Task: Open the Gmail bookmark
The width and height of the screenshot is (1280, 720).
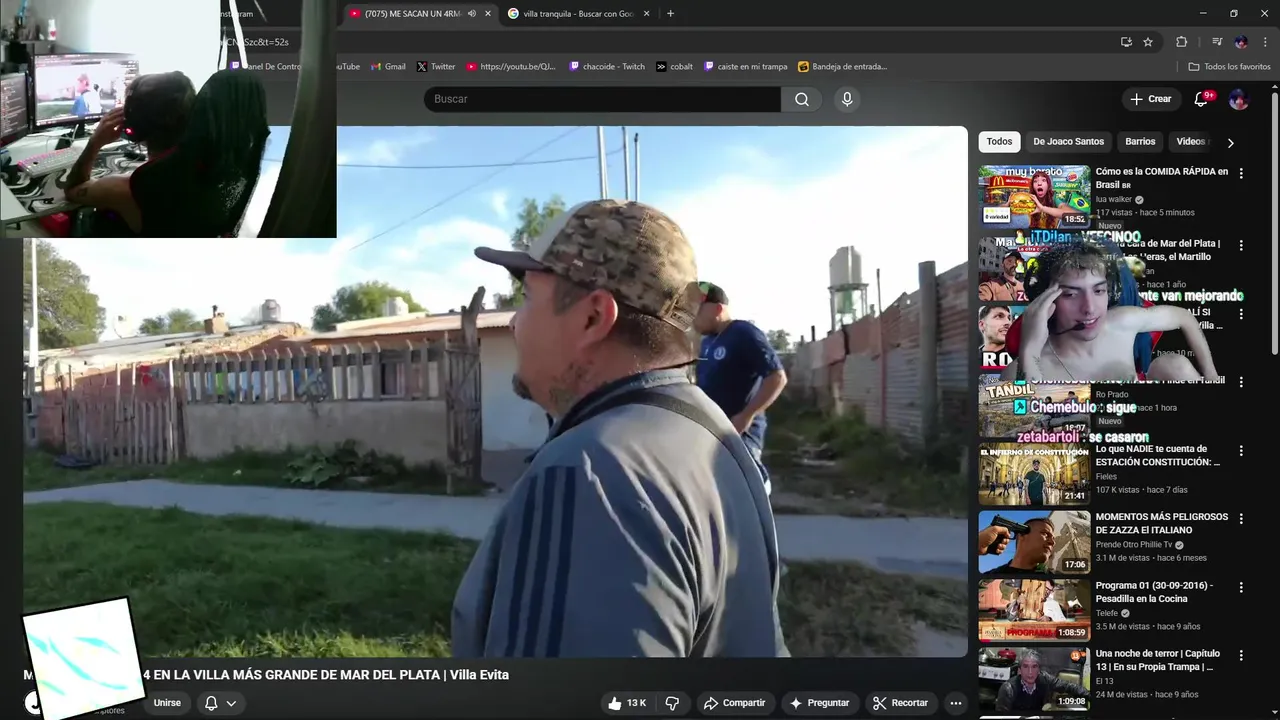Action: click(388, 67)
